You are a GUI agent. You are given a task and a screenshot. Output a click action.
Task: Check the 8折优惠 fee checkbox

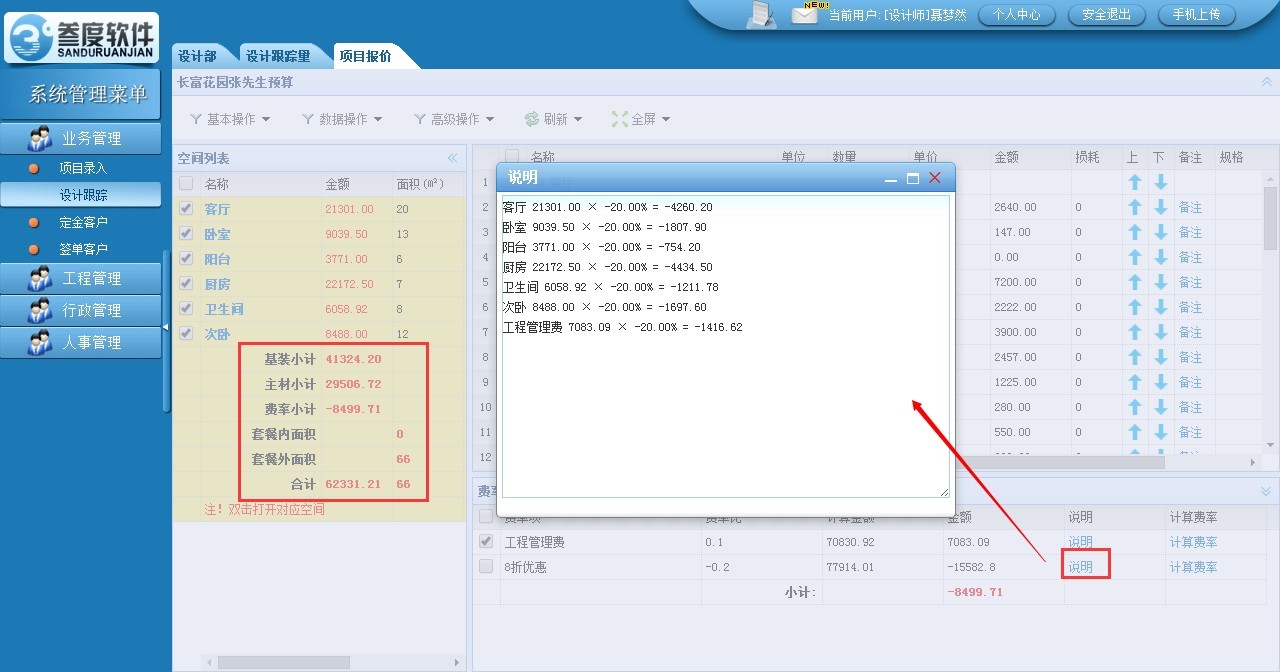486,566
